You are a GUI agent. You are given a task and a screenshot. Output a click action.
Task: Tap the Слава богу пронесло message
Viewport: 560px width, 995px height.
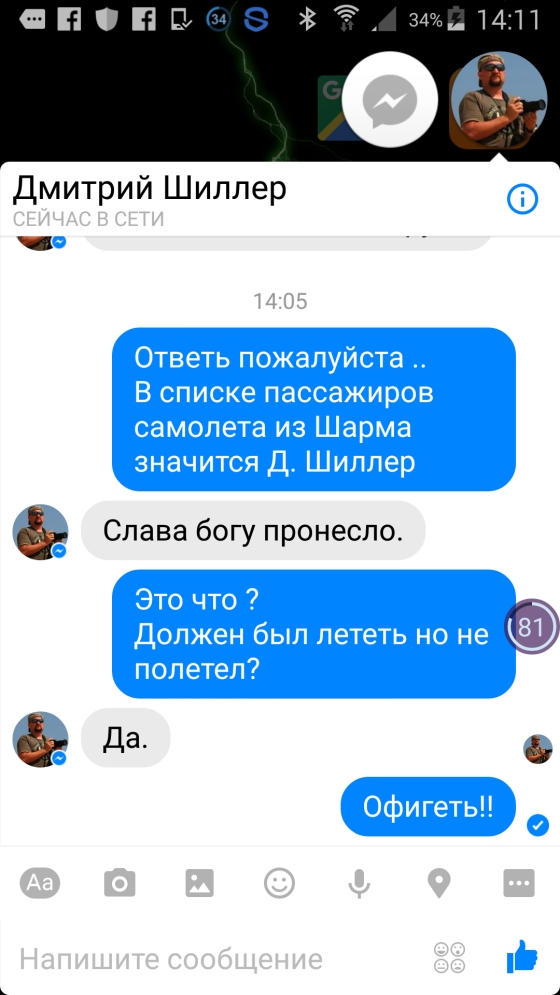click(253, 530)
